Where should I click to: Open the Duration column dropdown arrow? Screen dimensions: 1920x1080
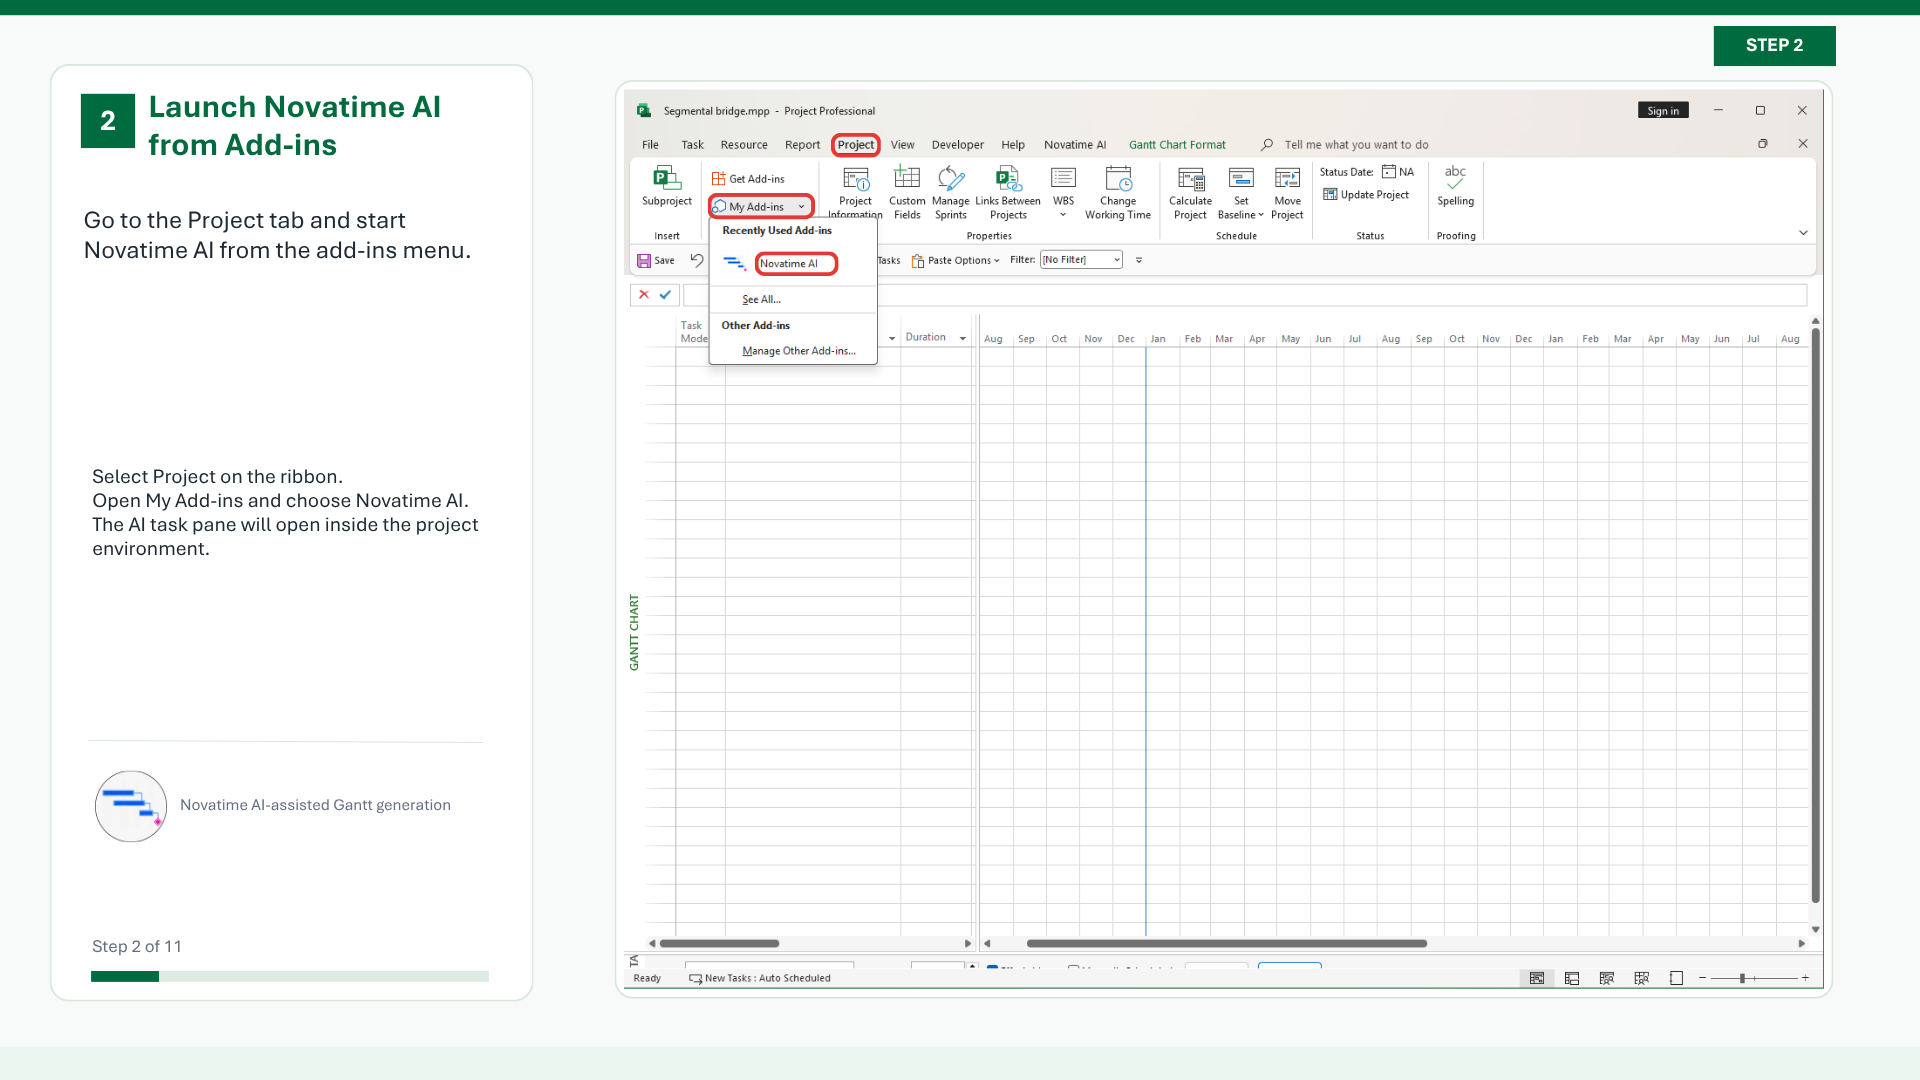pyautogui.click(x=963, y=338)
